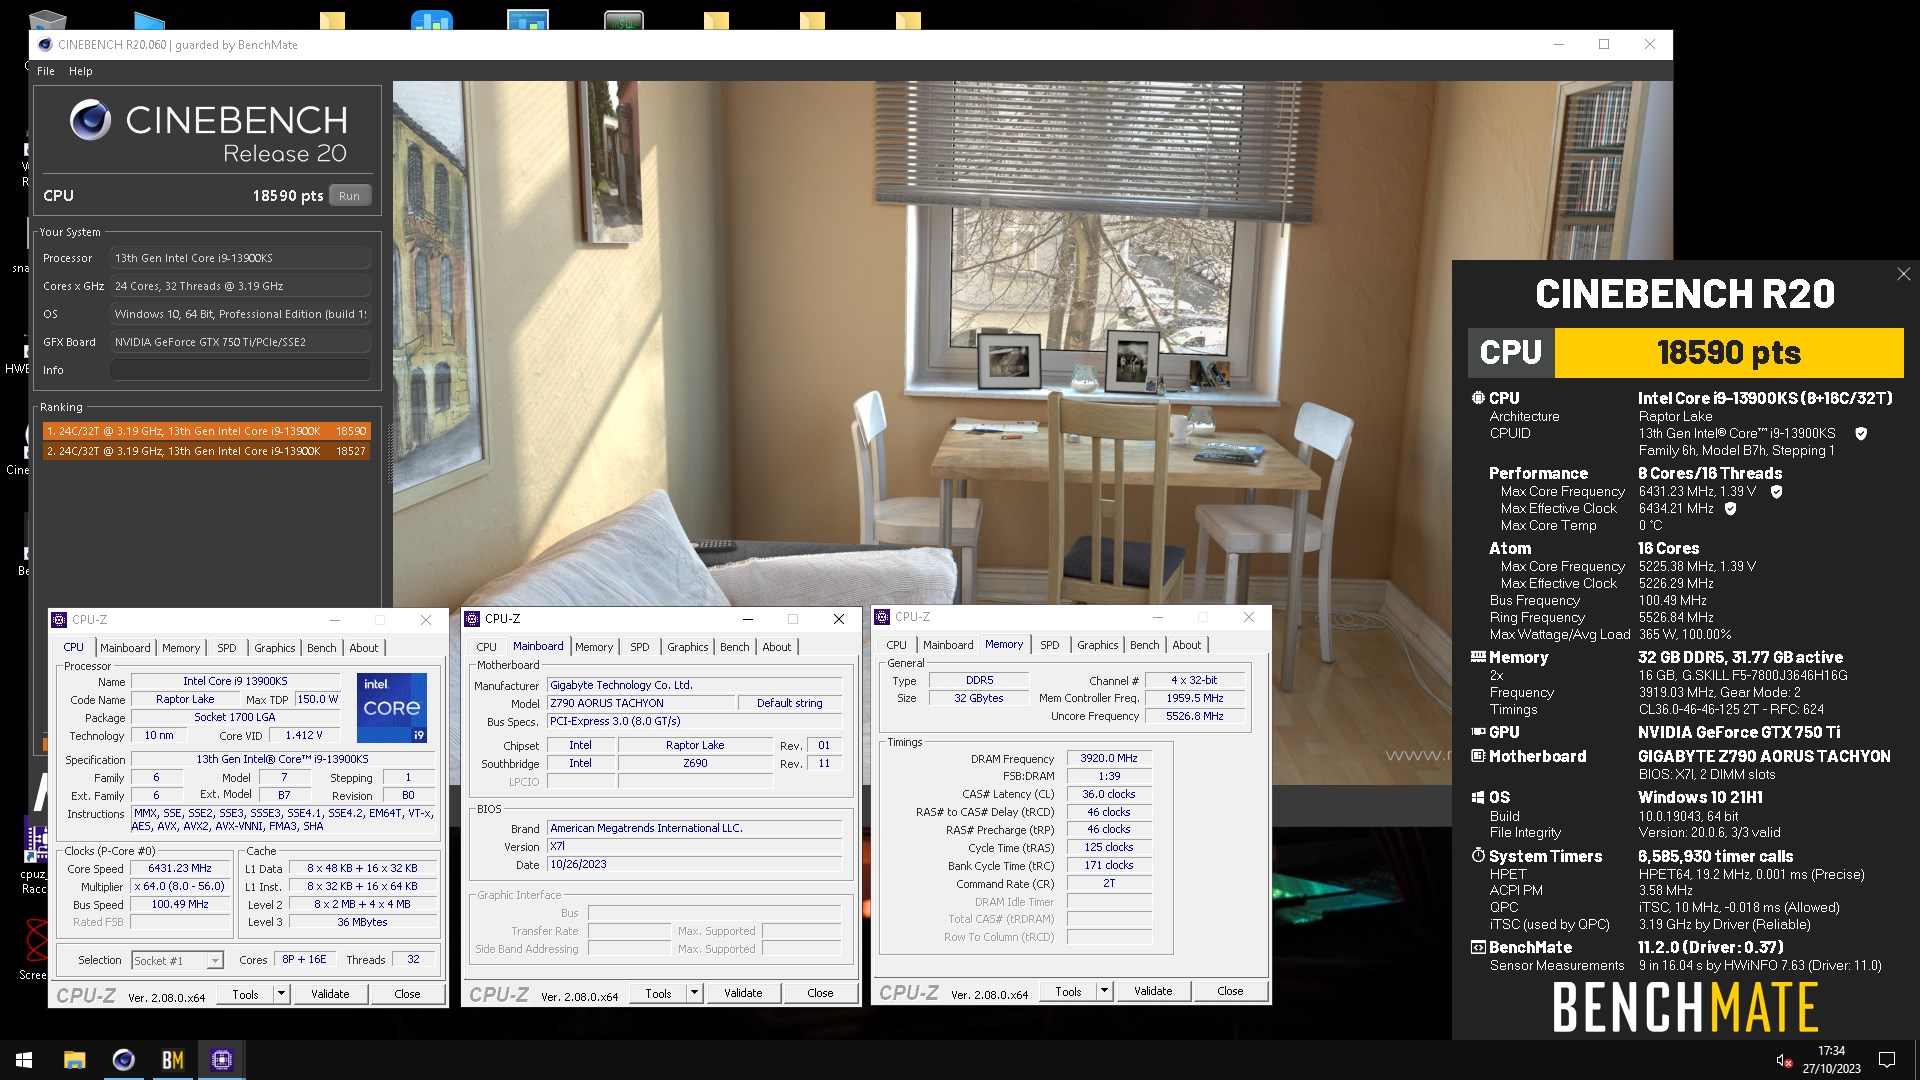Select Memory tab in first CPU-Z window

pyautogui.click(x=181, y=648)
